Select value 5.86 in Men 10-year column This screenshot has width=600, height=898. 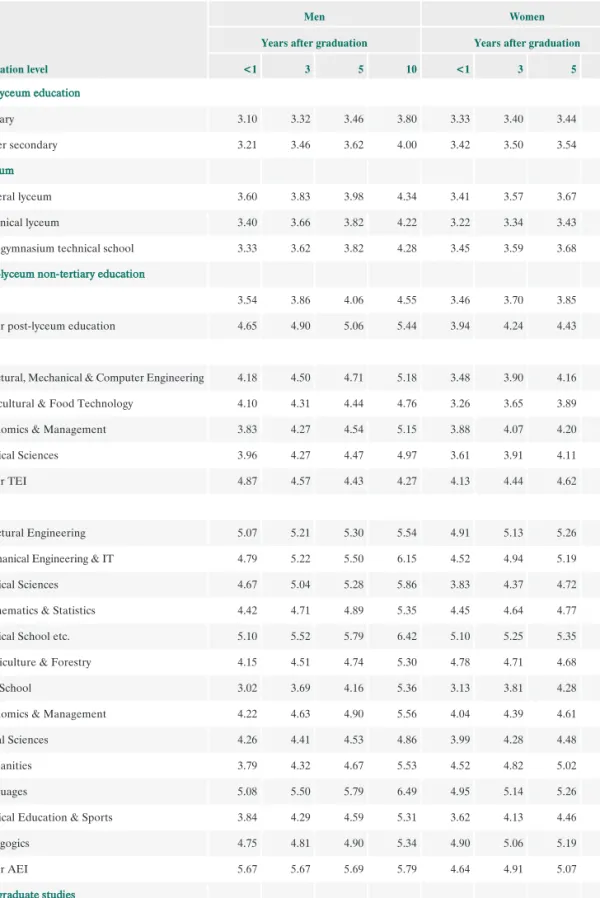[406, 585]
